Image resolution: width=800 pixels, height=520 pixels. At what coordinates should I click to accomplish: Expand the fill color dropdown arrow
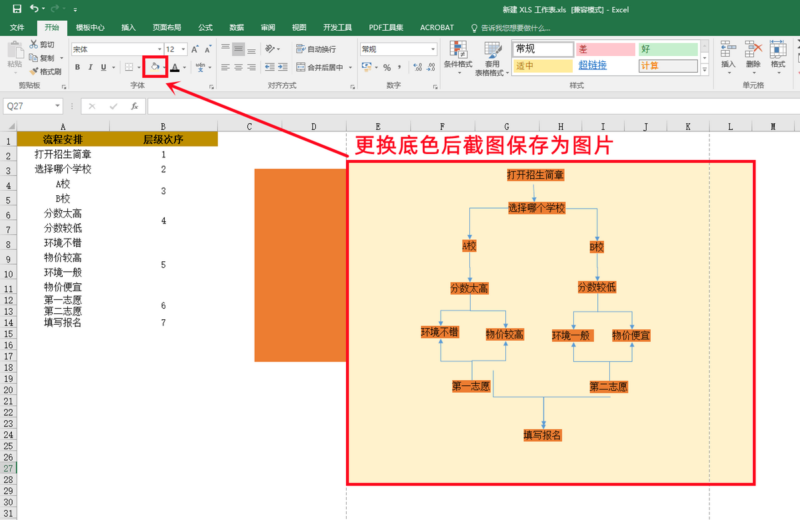tap(164, 67)
